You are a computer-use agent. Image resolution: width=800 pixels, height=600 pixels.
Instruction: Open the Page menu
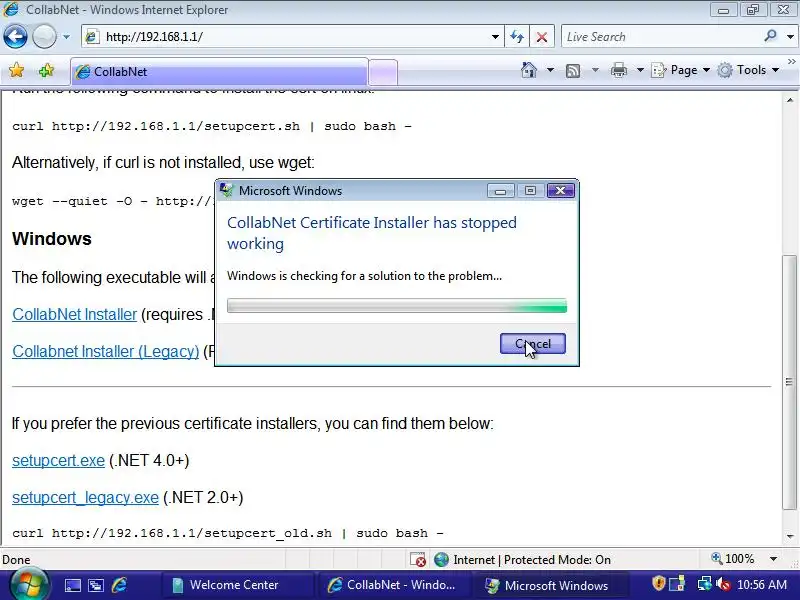681,70
